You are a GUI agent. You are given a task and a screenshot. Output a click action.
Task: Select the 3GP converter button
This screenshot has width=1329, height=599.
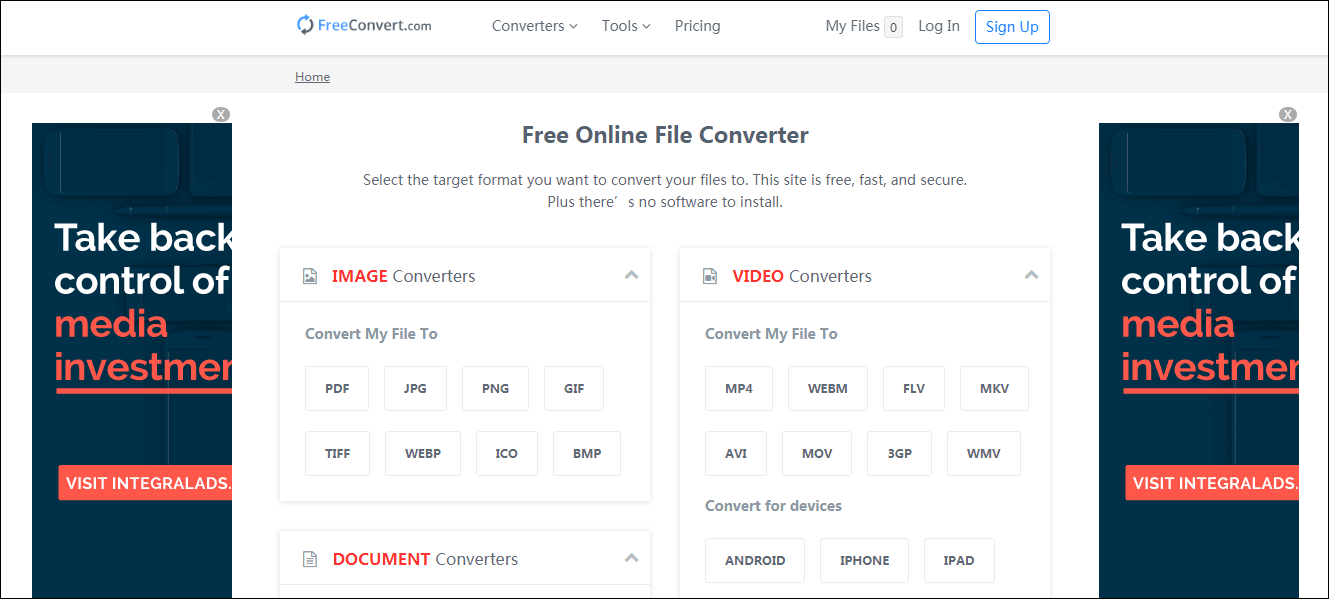pos(900,453)
